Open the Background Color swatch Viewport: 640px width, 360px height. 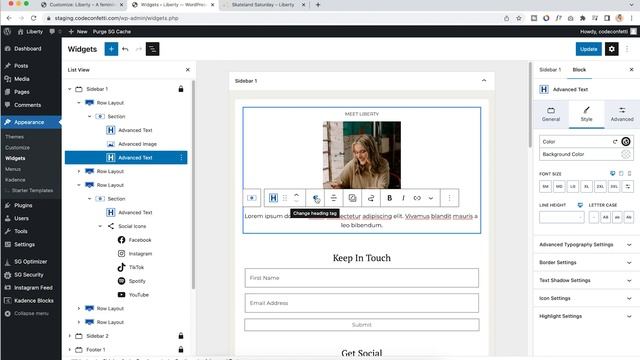[x=626, y=154]
